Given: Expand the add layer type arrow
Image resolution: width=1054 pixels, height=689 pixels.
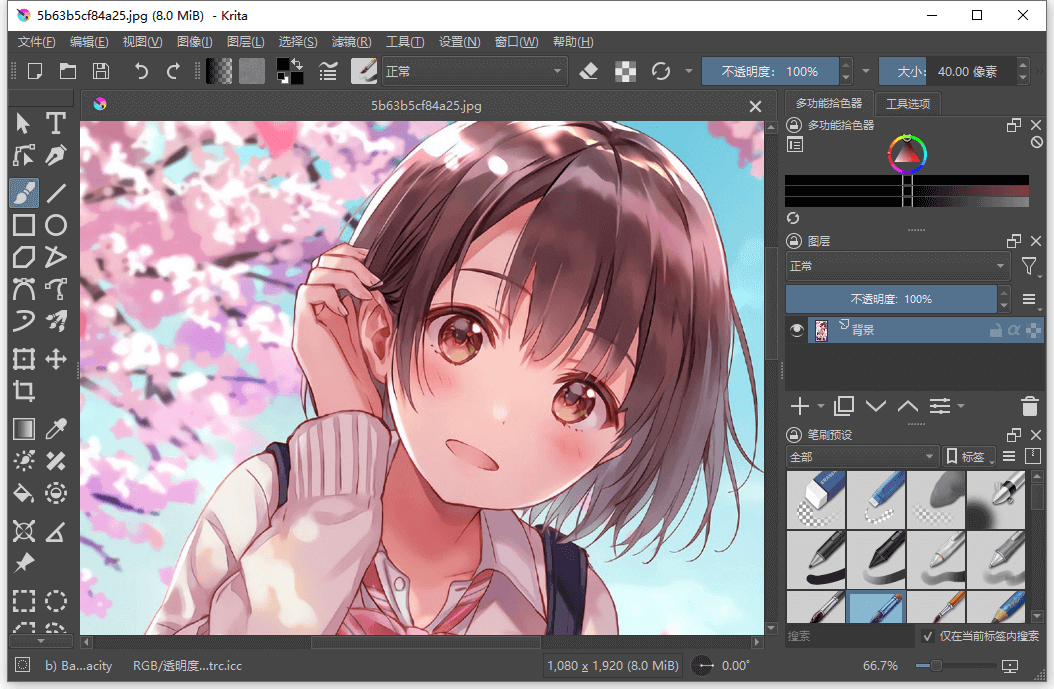Looking at the screenshot, I should coord(821,406).
